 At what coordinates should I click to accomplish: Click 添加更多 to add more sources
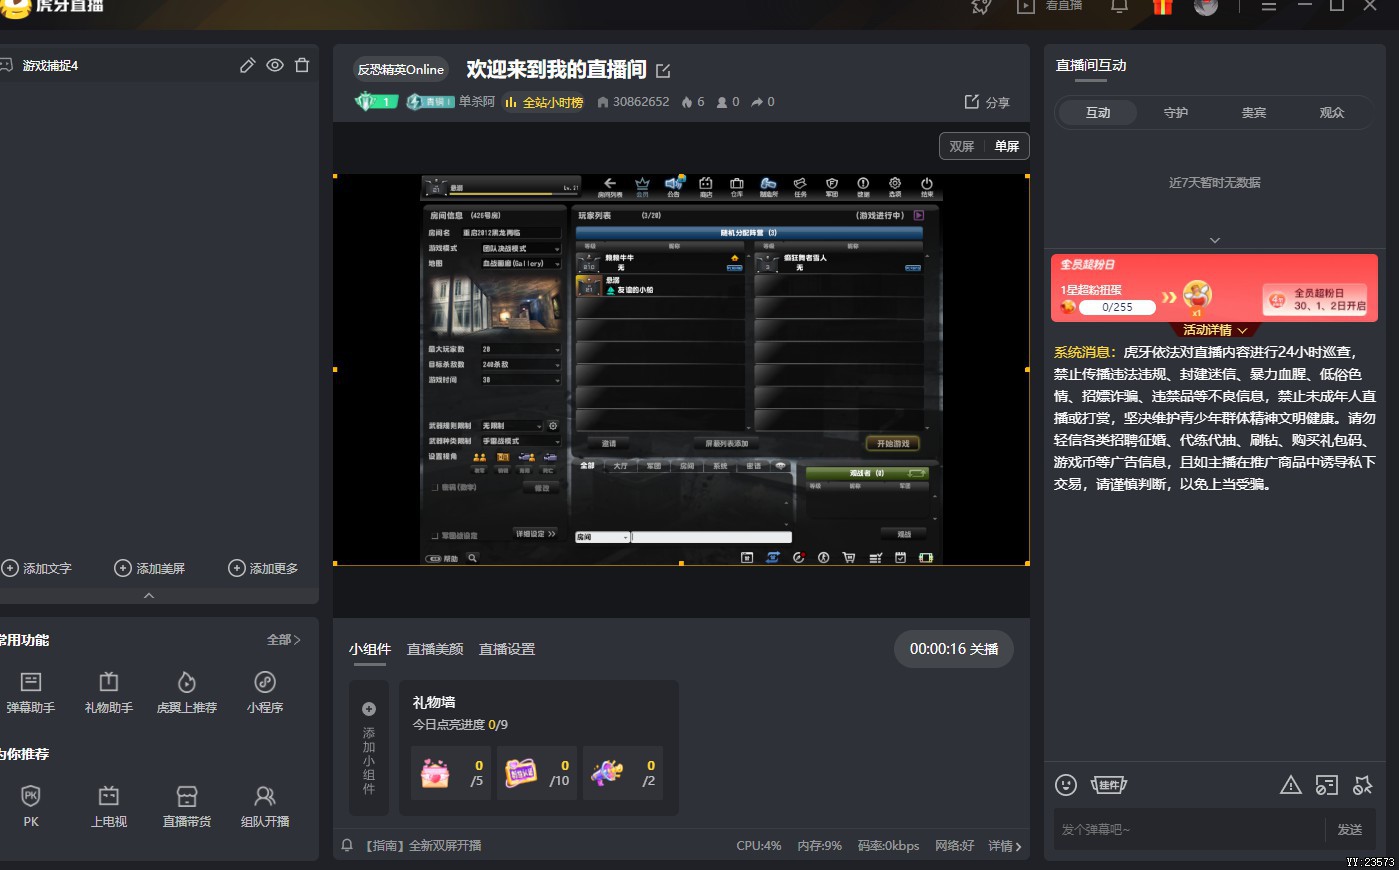point(263,568)
